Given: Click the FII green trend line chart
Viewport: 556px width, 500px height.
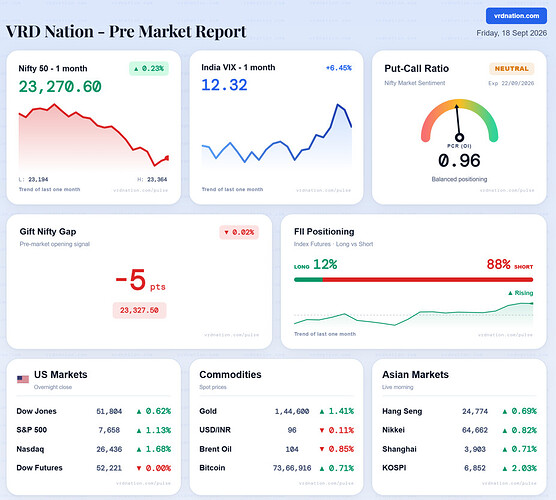Looking at the screenshot, I should click(413, 315).
